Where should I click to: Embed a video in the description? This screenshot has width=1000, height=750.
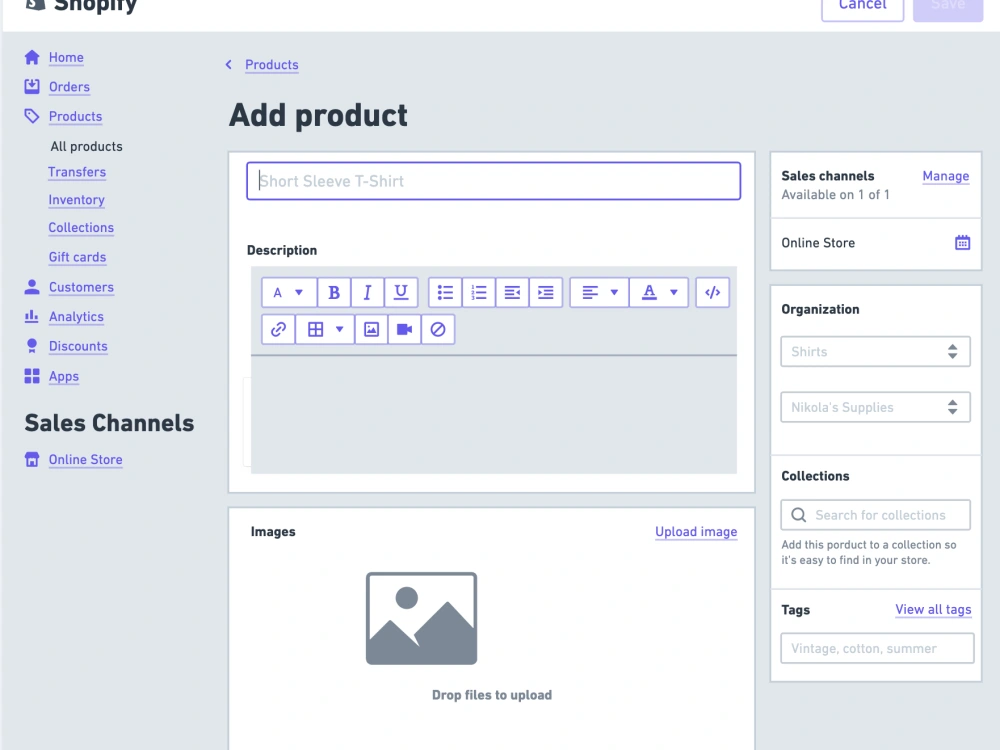[404, 330]
